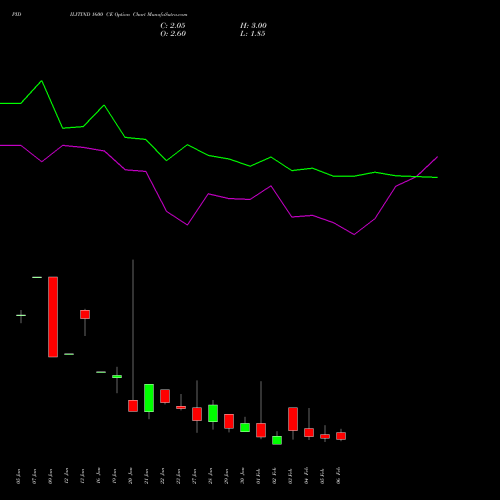Select the red candle for 29 Jan
500x500 pixels.
pos(229,421)
